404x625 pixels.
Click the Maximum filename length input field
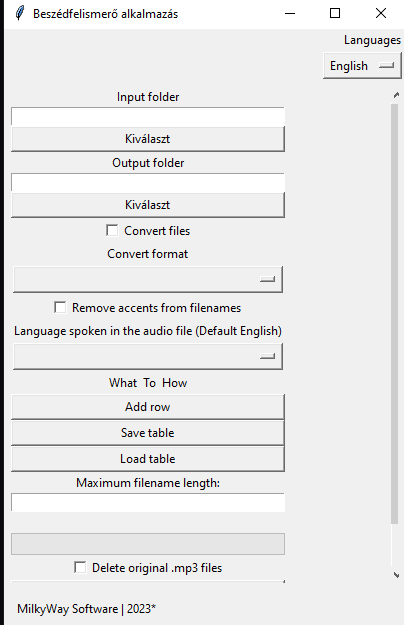tap(148, 503)
